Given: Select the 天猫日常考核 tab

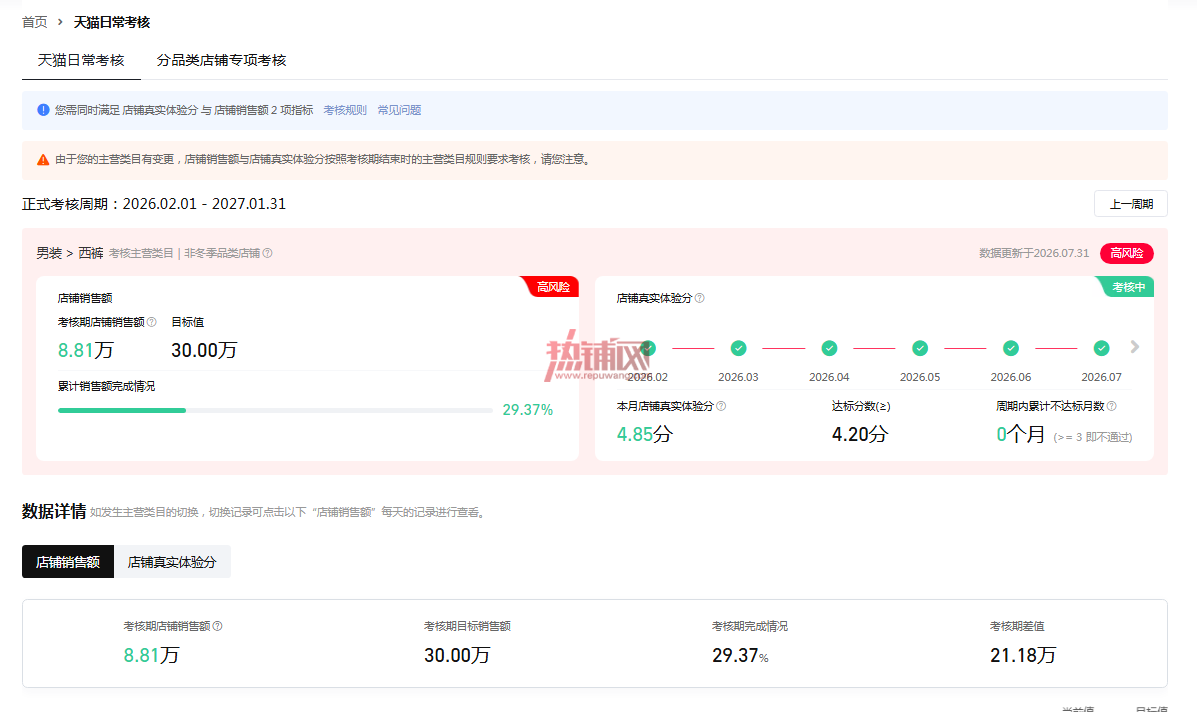Looking at the screenshot, I should point(81,60).
